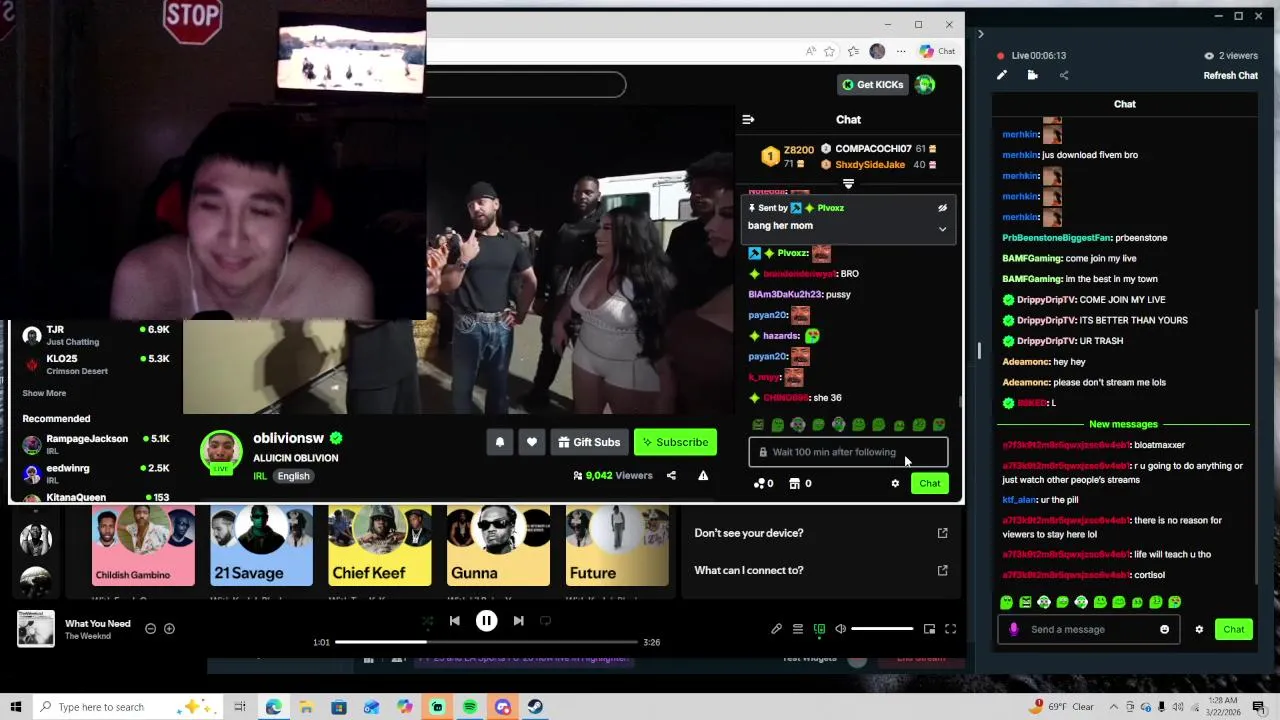1280x720 pixels.
Task: Click the green Subscribe button on Kick
Action: pos(675,442)
